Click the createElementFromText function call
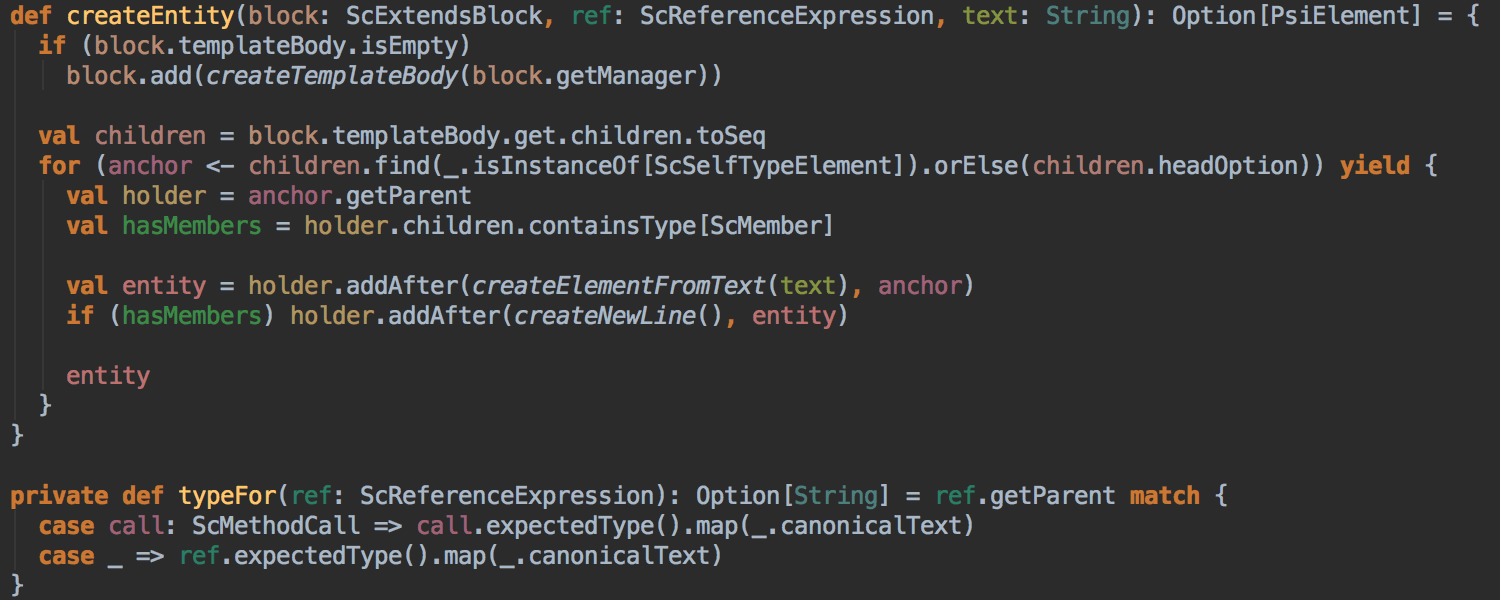 619,286
